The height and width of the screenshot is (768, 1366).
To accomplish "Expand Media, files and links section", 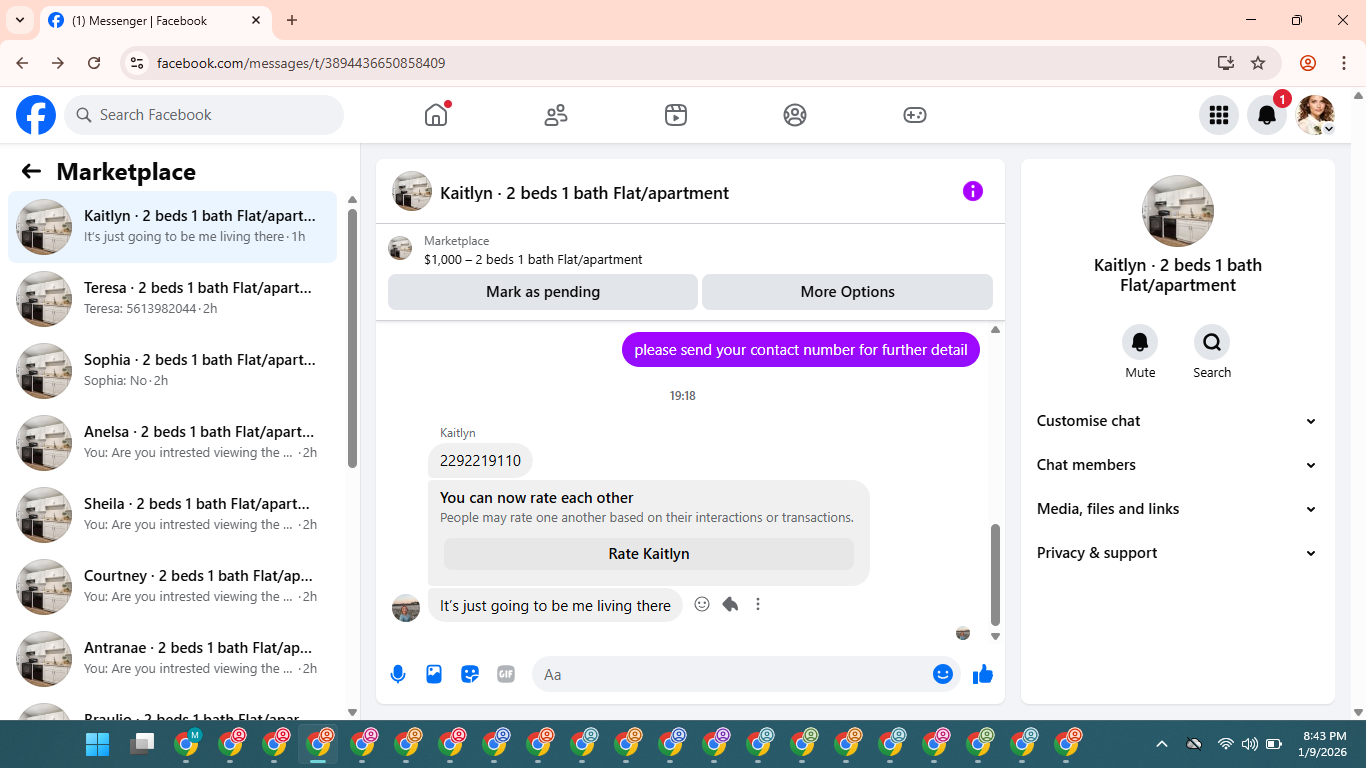I will coord(1177,509).
